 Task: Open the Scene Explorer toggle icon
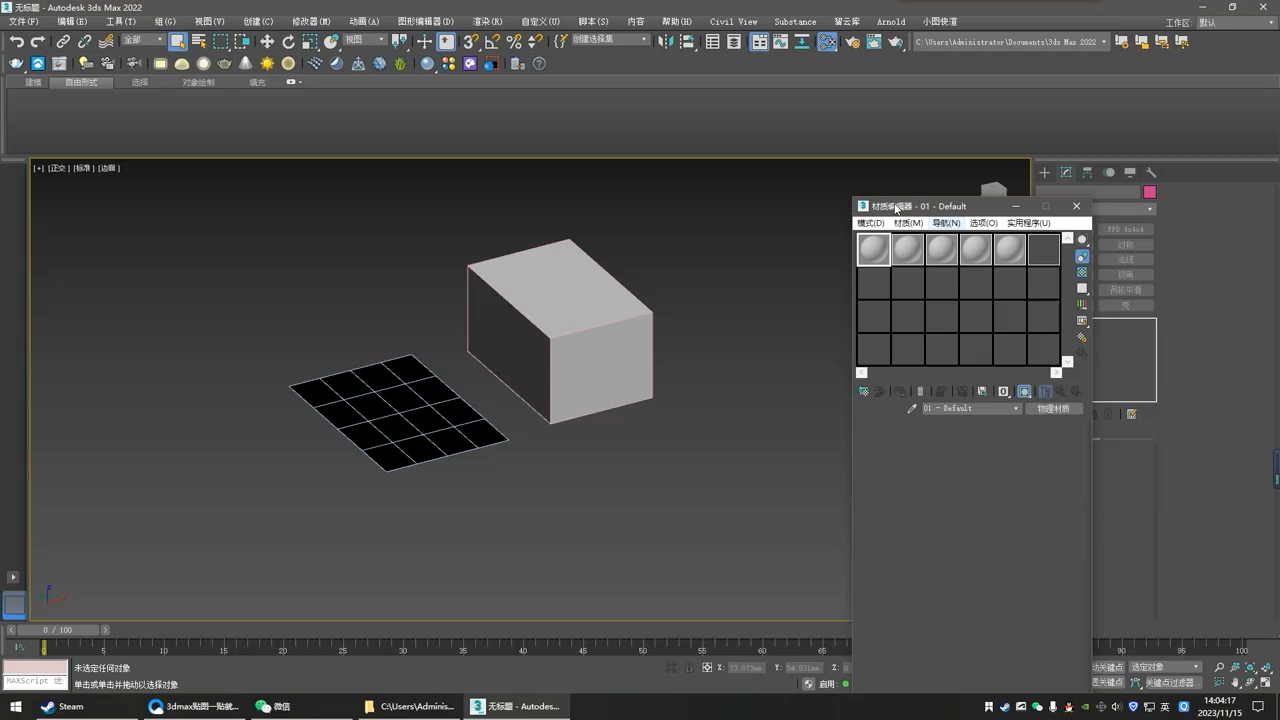(713, 41)
